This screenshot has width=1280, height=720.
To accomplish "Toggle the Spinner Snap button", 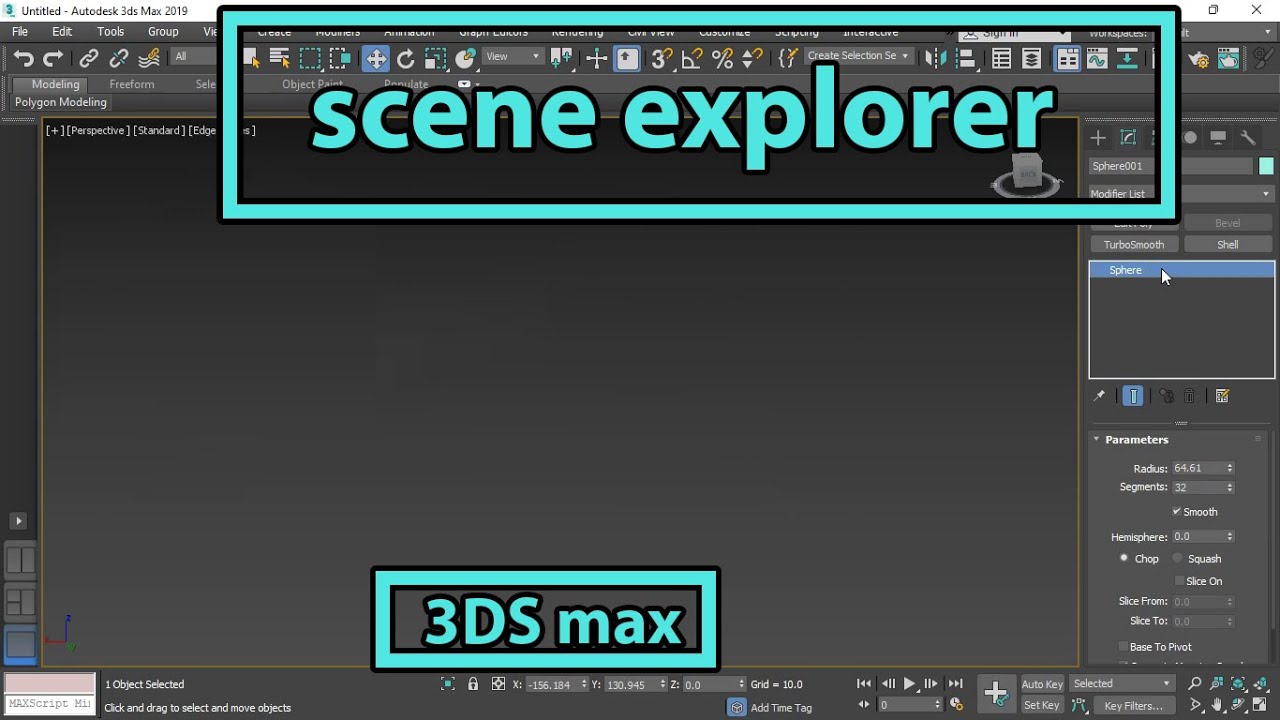I will click(x=752, y=59).
